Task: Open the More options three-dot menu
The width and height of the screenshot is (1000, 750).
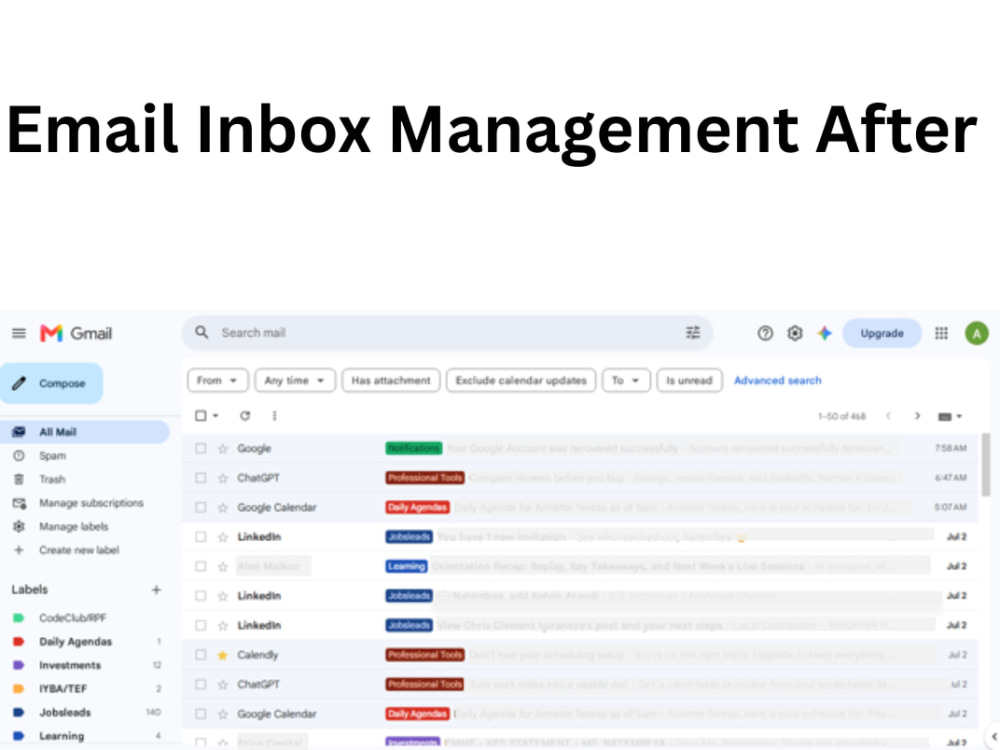Action: (274, 416)
